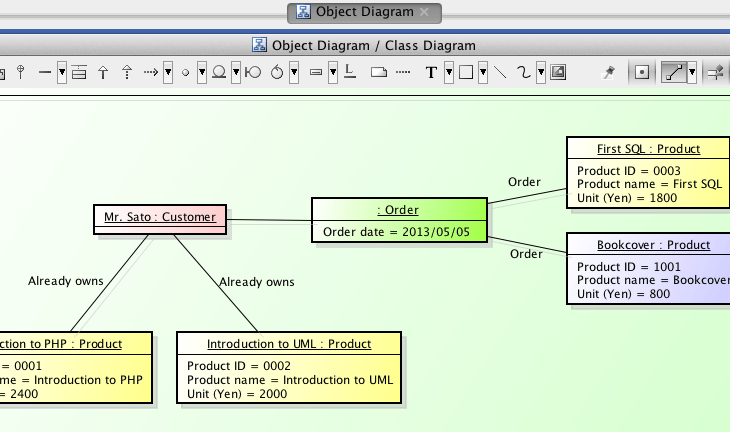
Task: Select the Text tool
Action: pos(432,72)
